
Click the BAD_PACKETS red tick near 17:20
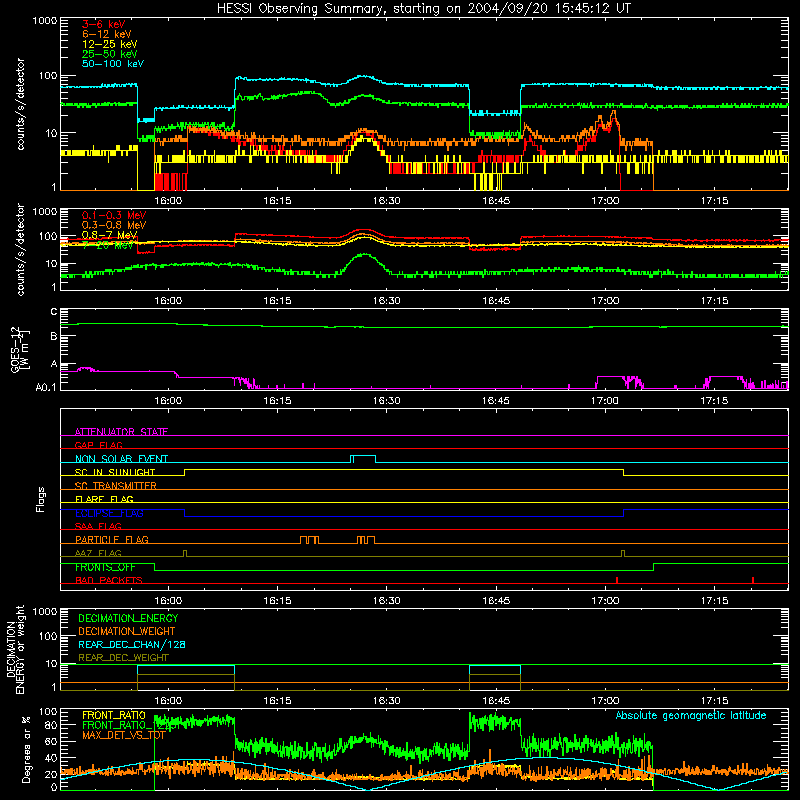click(753, 580)
